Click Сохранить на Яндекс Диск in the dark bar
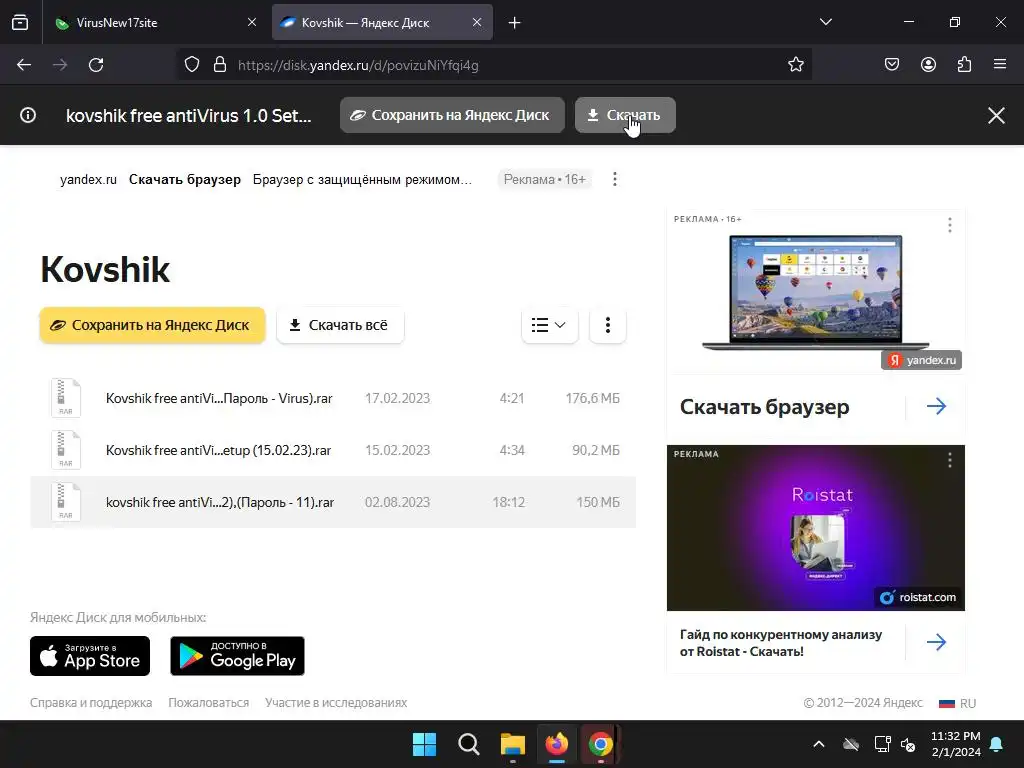Image resolution: width=1024 pixels, height=768 pixels. (x=452, y=115)
